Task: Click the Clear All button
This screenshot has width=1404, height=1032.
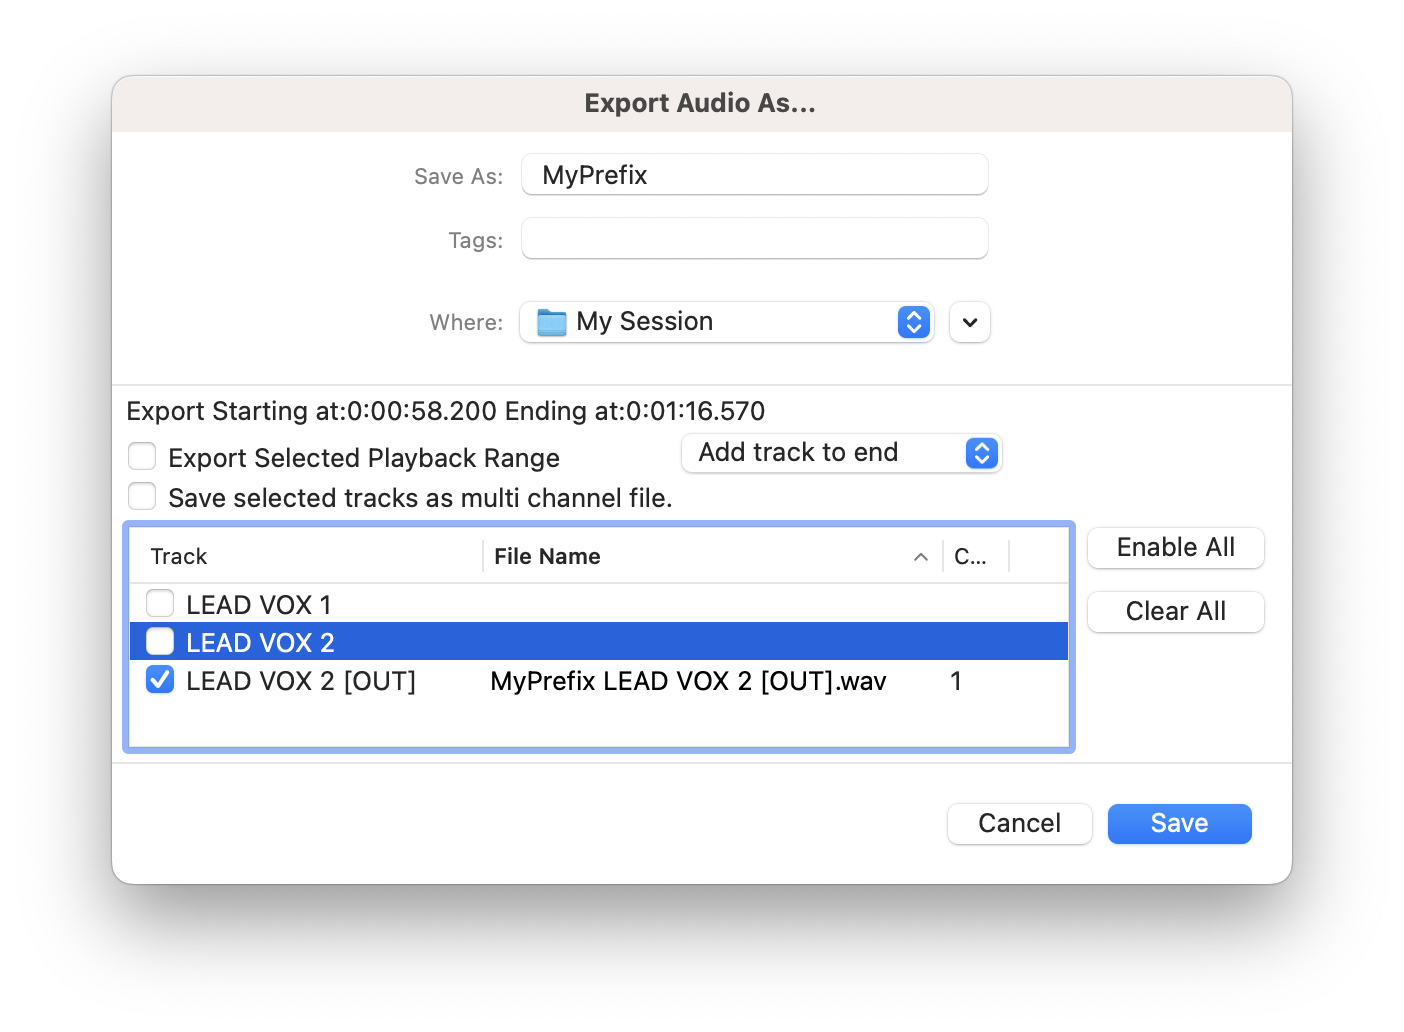Action: pyautogui.click(x=1175, y=612)
